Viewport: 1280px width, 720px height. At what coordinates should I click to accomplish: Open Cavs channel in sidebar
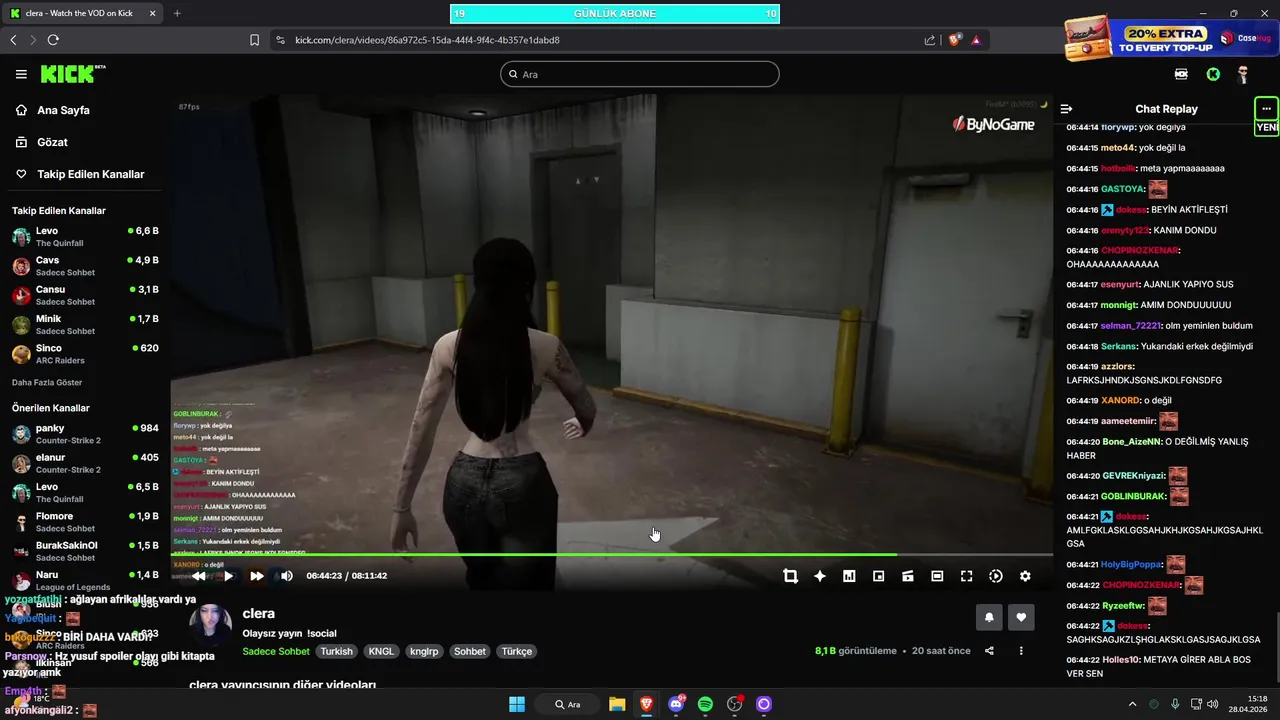click(x=85, y=266)
